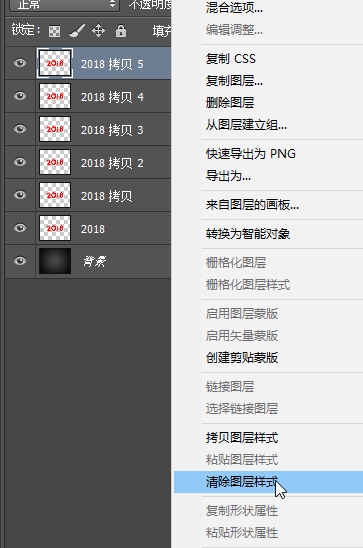
Task: Select the 2018 拷贝 layer thumbnail
Action: click(x=55, y=195)
